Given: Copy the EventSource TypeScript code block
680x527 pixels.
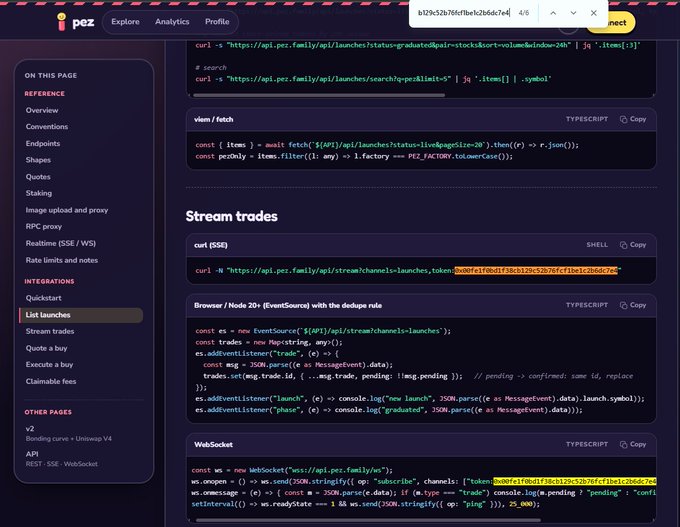Looking at the screenshot, I should pyautogui.click(x=633, y=305).
